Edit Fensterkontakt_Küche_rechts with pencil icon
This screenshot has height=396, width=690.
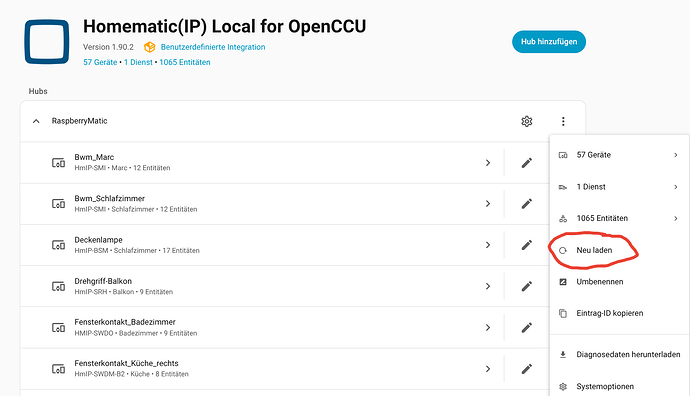[527, 369]
